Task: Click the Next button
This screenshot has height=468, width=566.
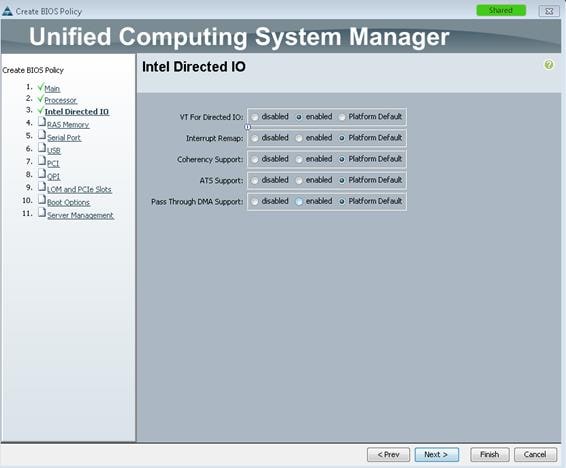Action: (437, 455)
